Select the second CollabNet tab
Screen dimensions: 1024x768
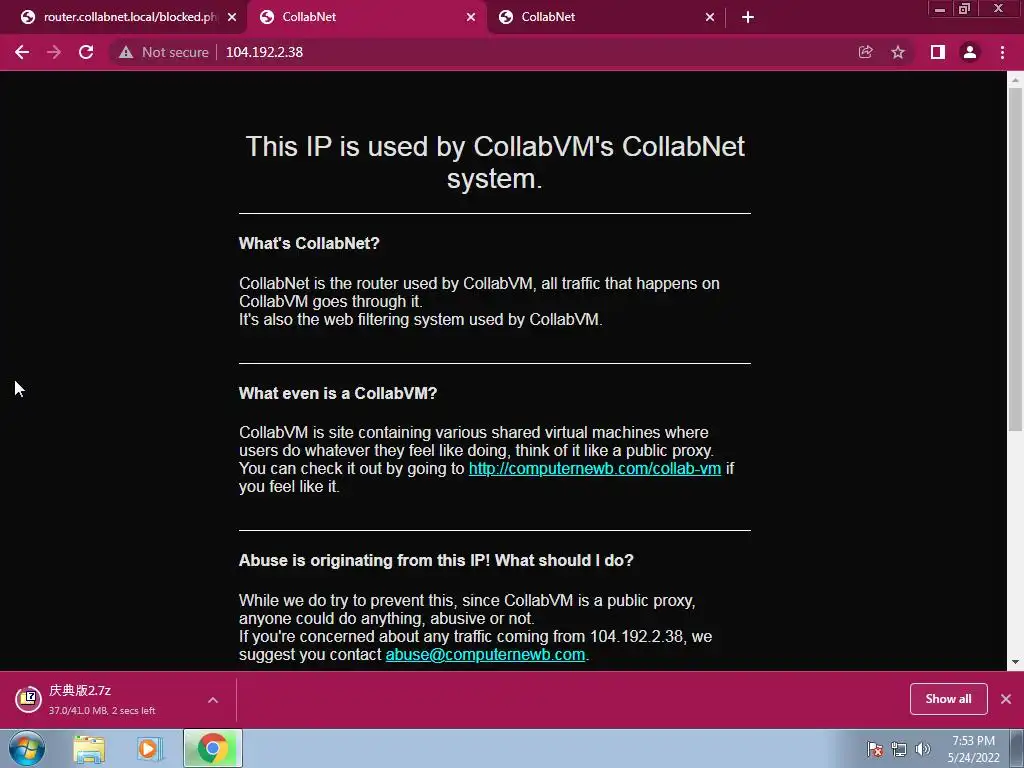pos(366,18)
